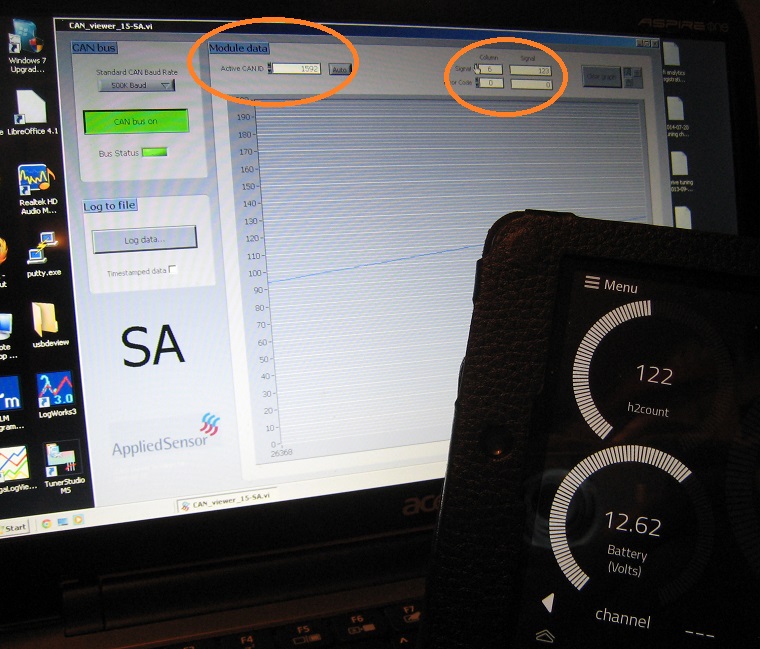Click the Auto button beside Active CAN ID
This screenshot has height=649, width=760.
click(x=339, y=70)
